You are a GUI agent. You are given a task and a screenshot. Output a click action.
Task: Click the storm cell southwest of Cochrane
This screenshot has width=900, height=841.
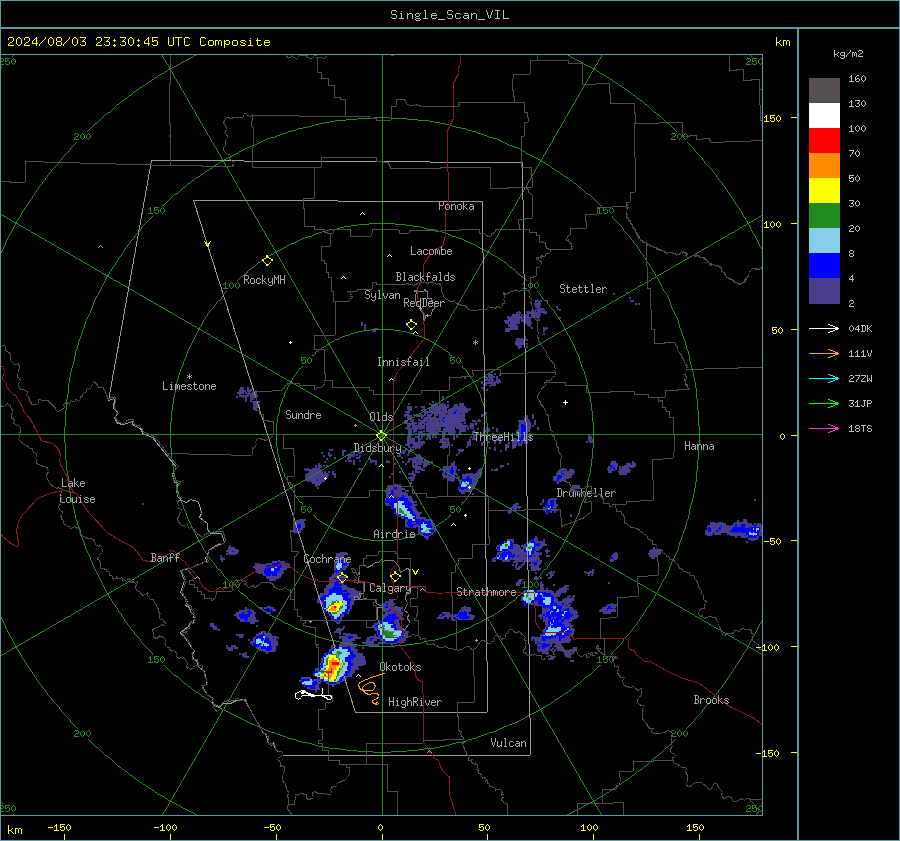335,603
